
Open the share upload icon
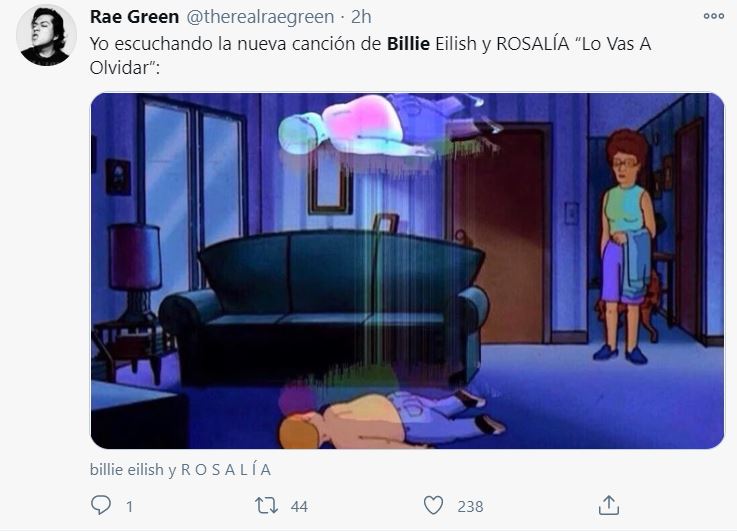click(x=609, y=505)
